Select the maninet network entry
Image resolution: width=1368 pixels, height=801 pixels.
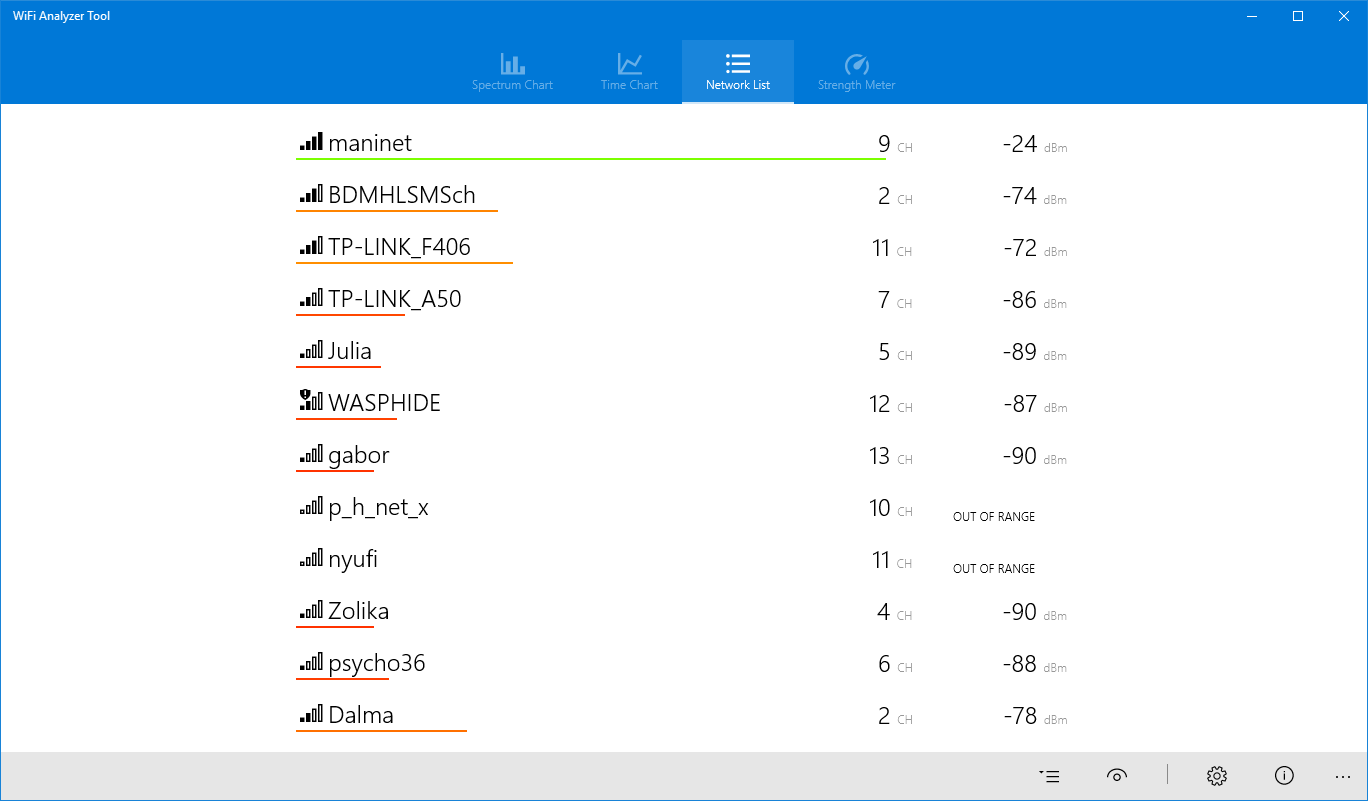pyautogui.click(x=372, y=142)
